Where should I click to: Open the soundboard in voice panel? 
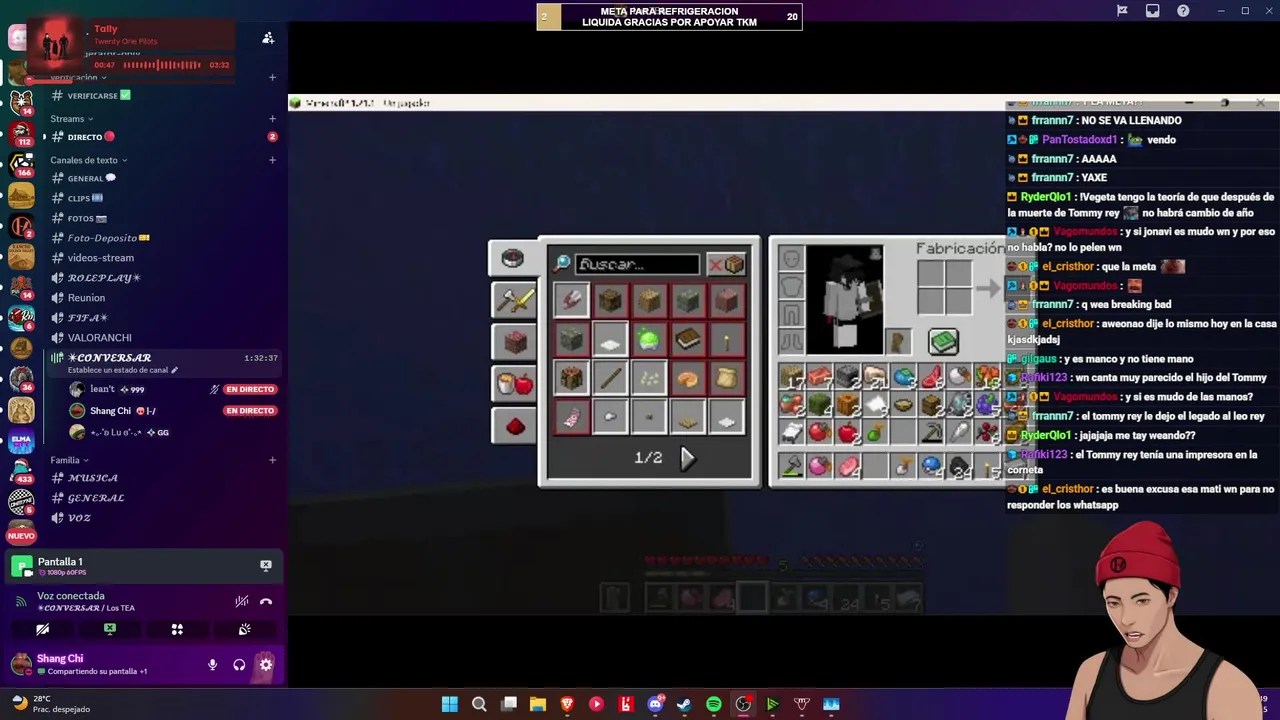coord(244,630)
